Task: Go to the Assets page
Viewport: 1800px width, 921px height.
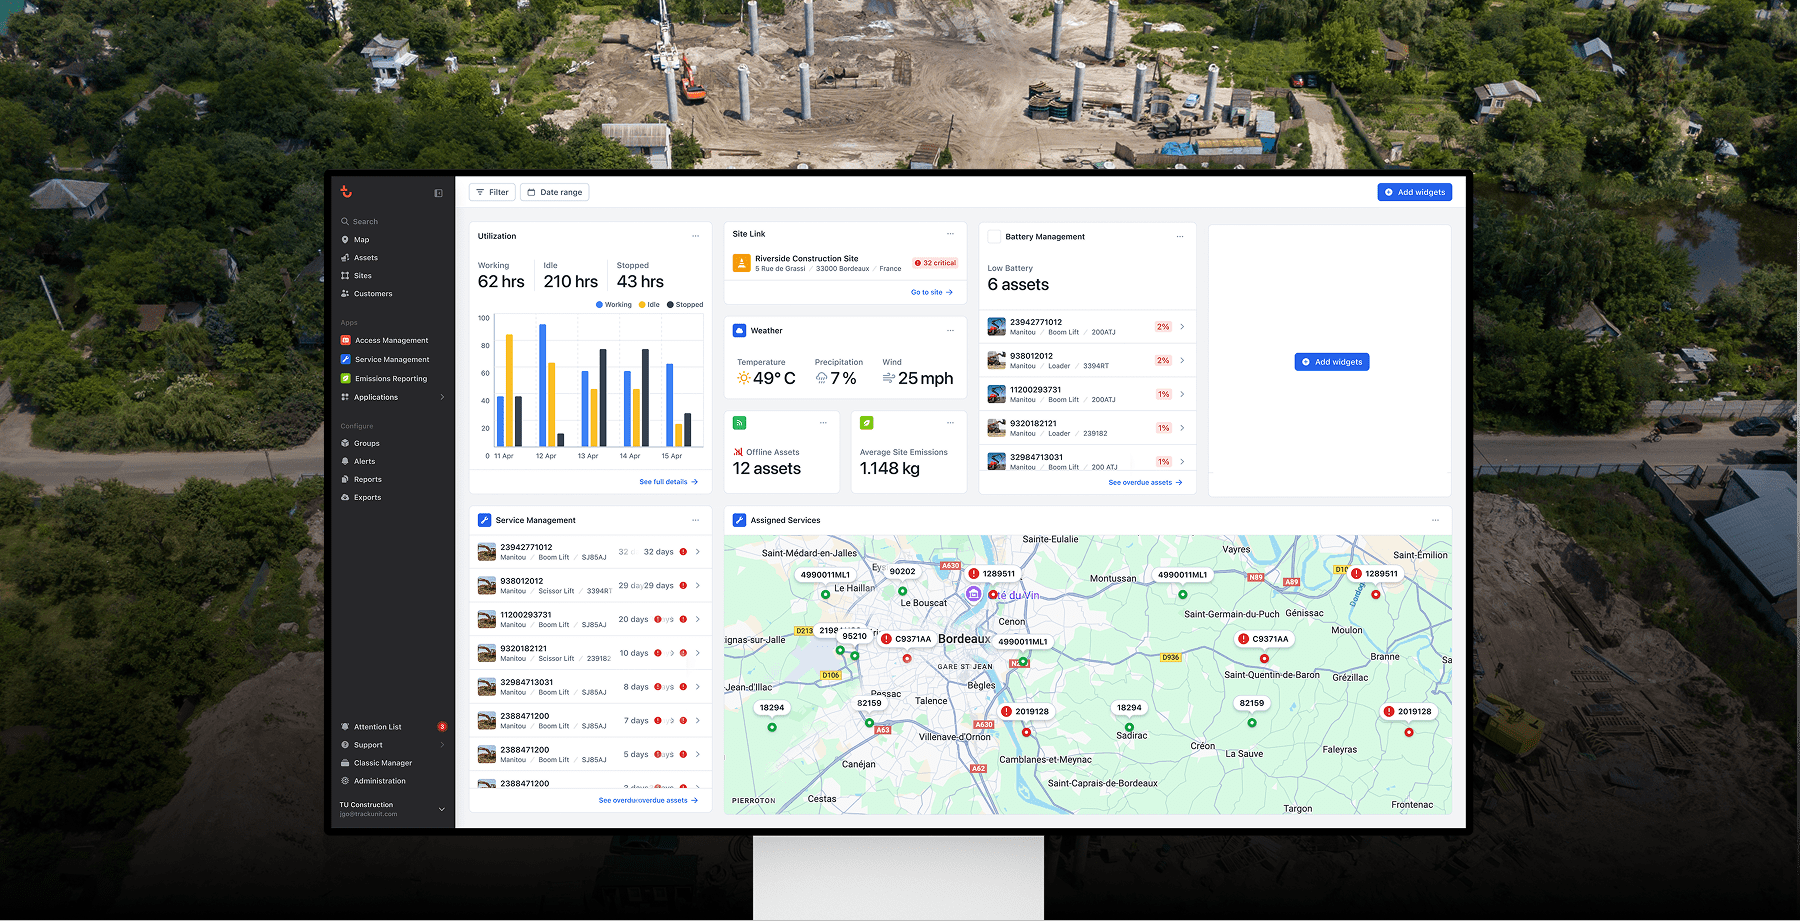Action: coord(360,258)
